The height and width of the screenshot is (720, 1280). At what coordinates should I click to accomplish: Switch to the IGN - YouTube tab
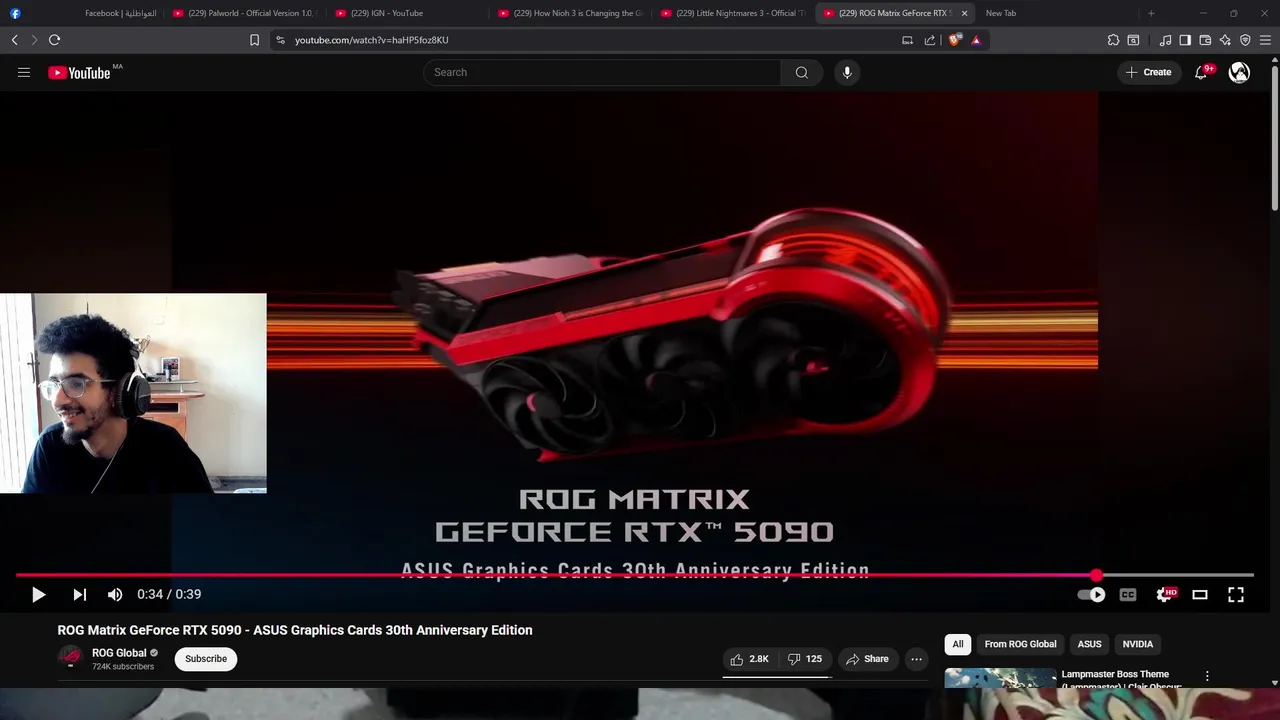pyautogui.click(x=408, y=13)
